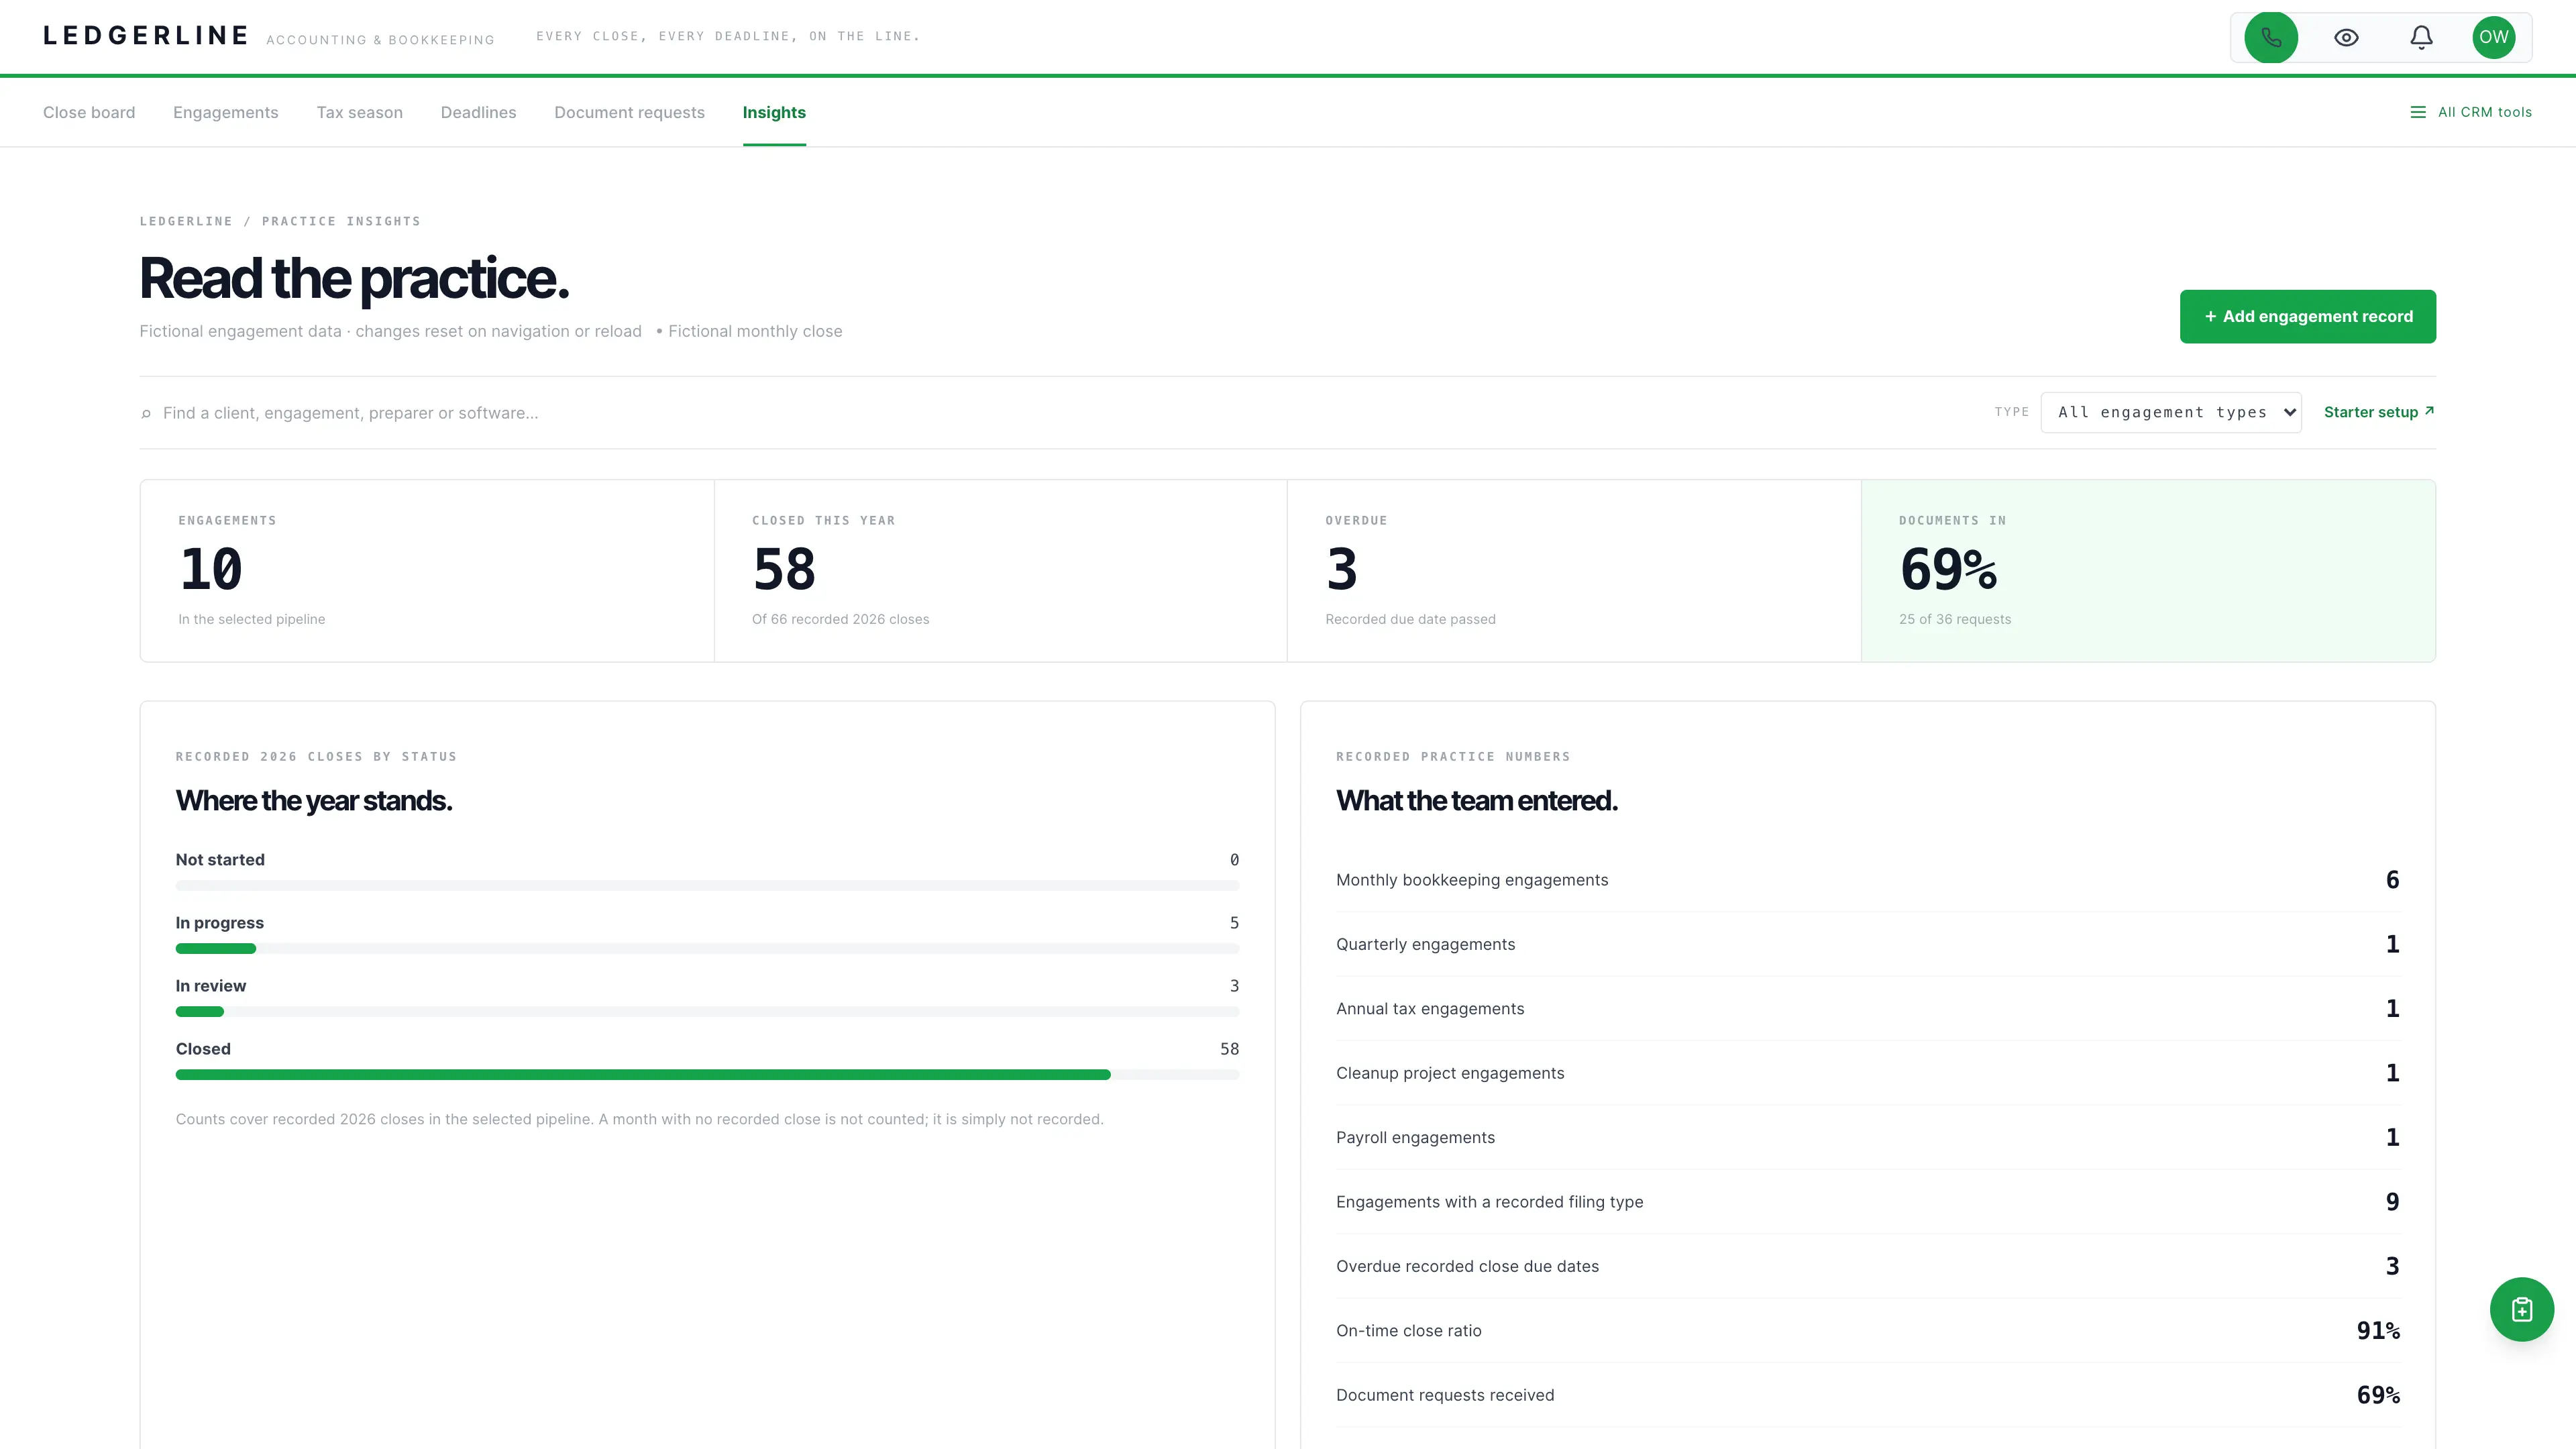Click 'Monthly bookkeeping engagements' row
Screen dimensions: 2576x1449
[x=1868, y=880]
